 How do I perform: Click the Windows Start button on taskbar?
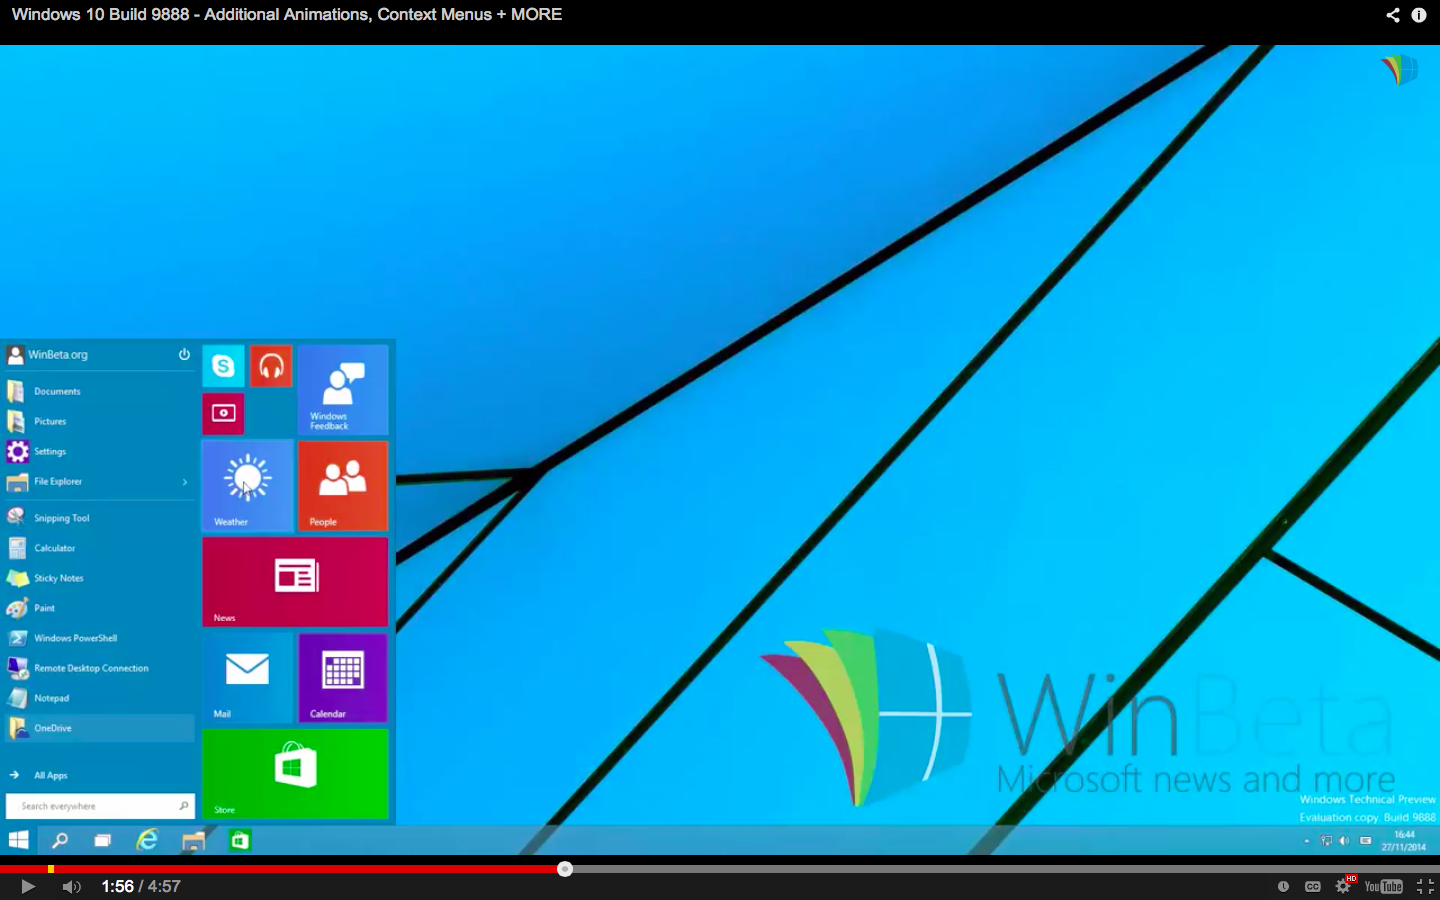(x=18, y=840)
